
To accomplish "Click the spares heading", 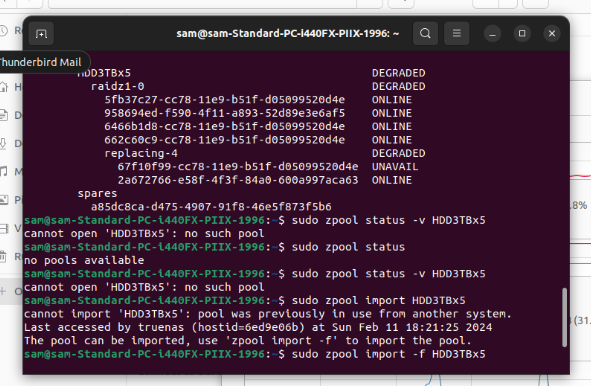I will 97,194.
